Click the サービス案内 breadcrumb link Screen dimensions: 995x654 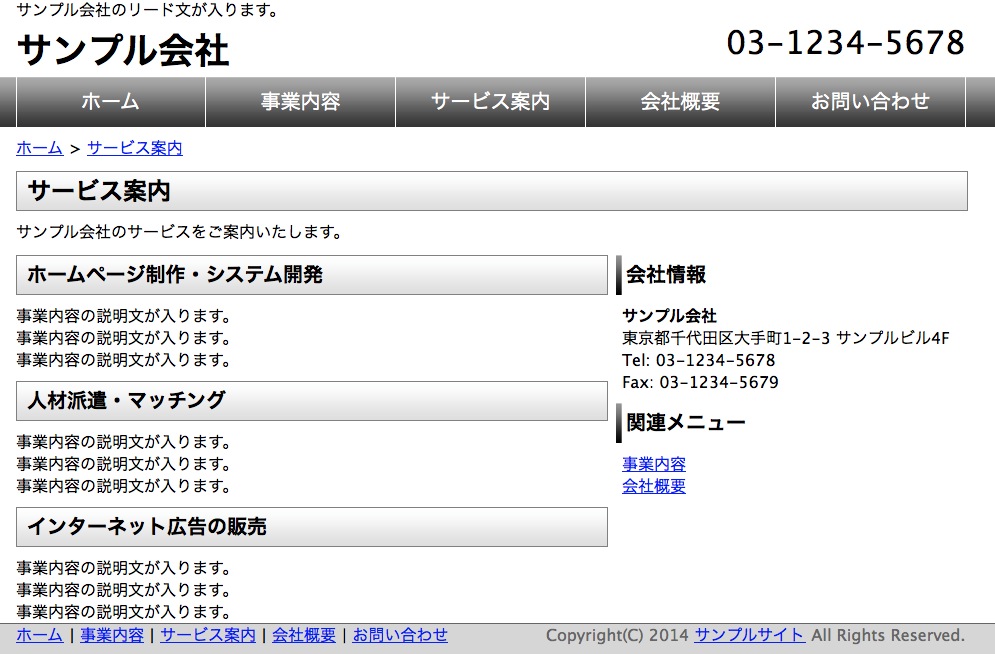tap(134, 148)
